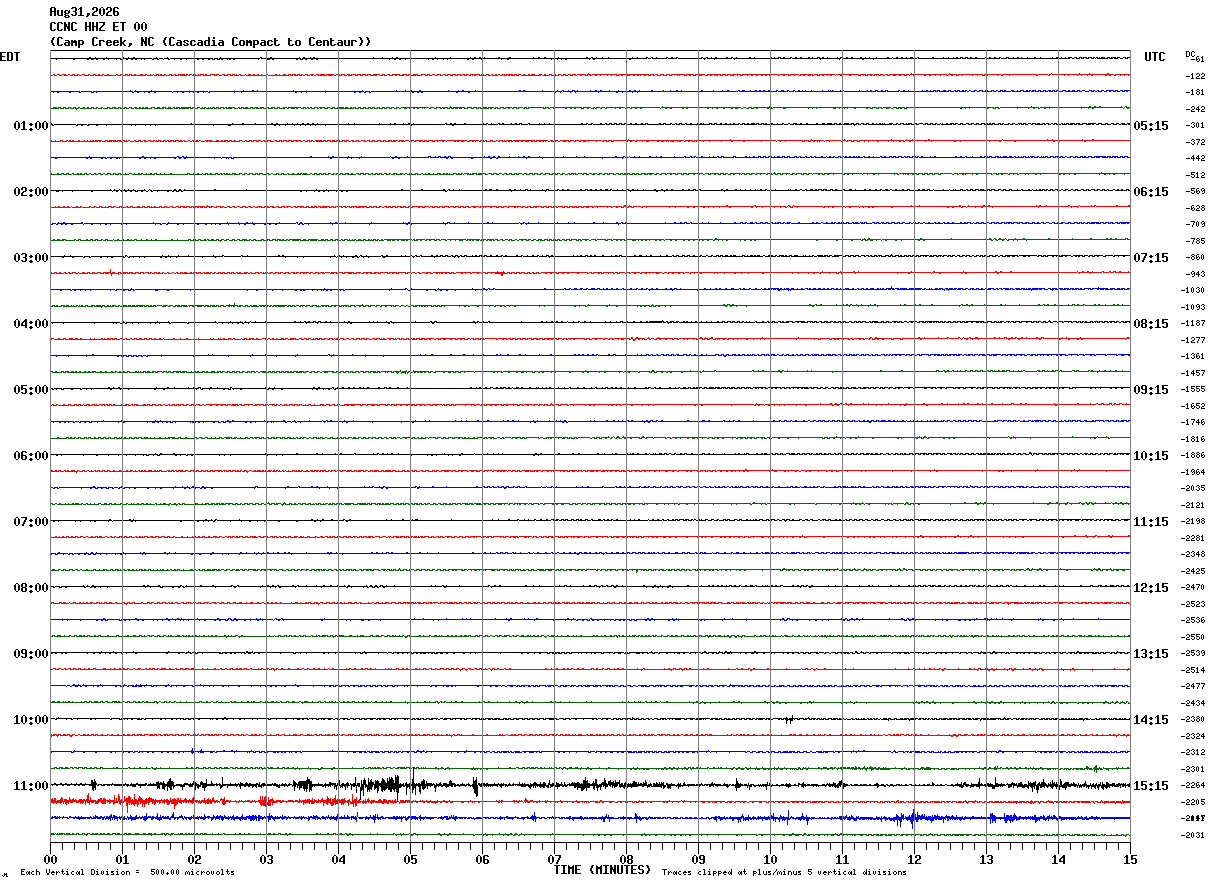Click the Camp Creek, NC location caption
The image size is (1210, 886).
click(x=210, y=42)
